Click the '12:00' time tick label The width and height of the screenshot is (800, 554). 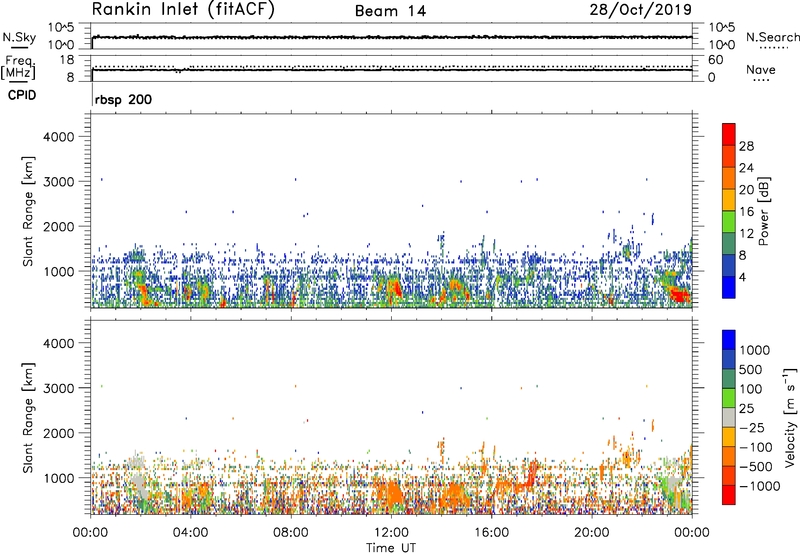coord(391,533)
